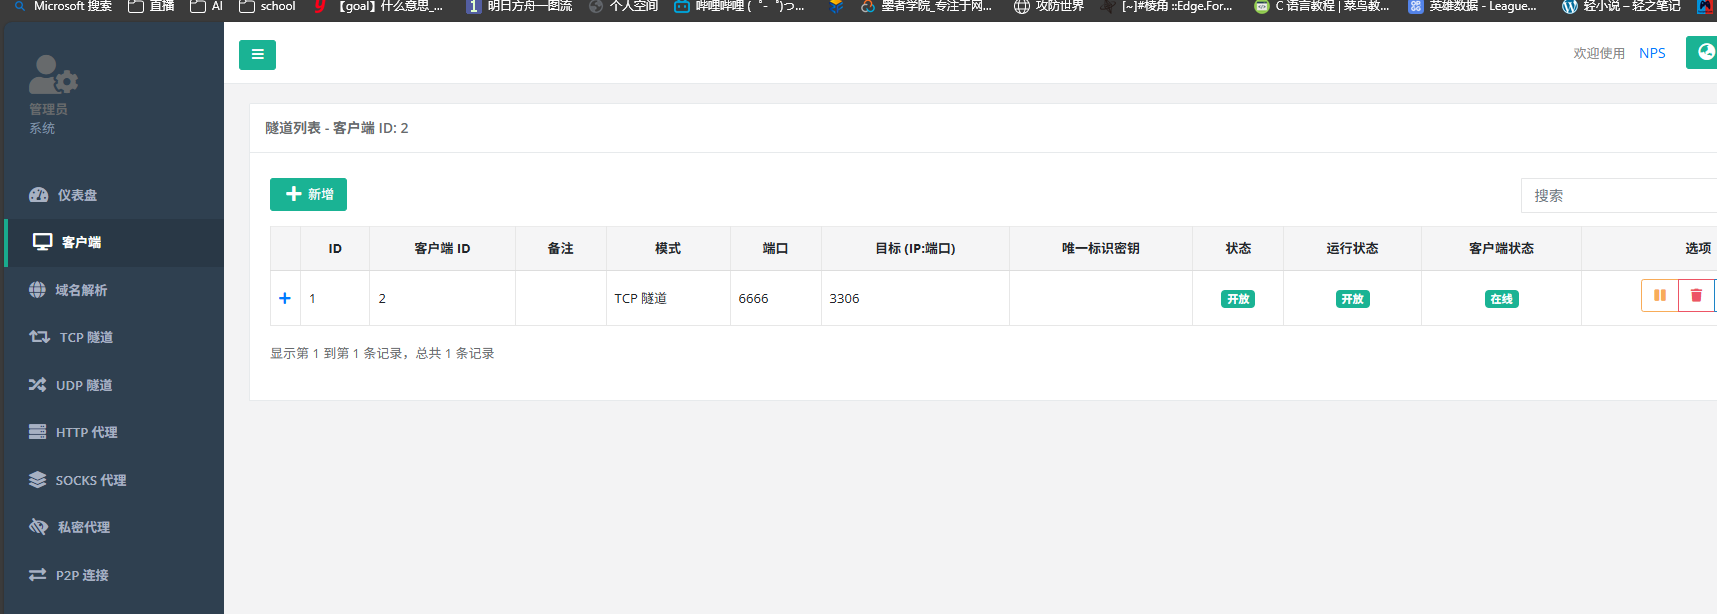The image size is (1717, 614).
Task: Click the 开放 badge in 运行状态 column
Action: [x=1352, y=299]
